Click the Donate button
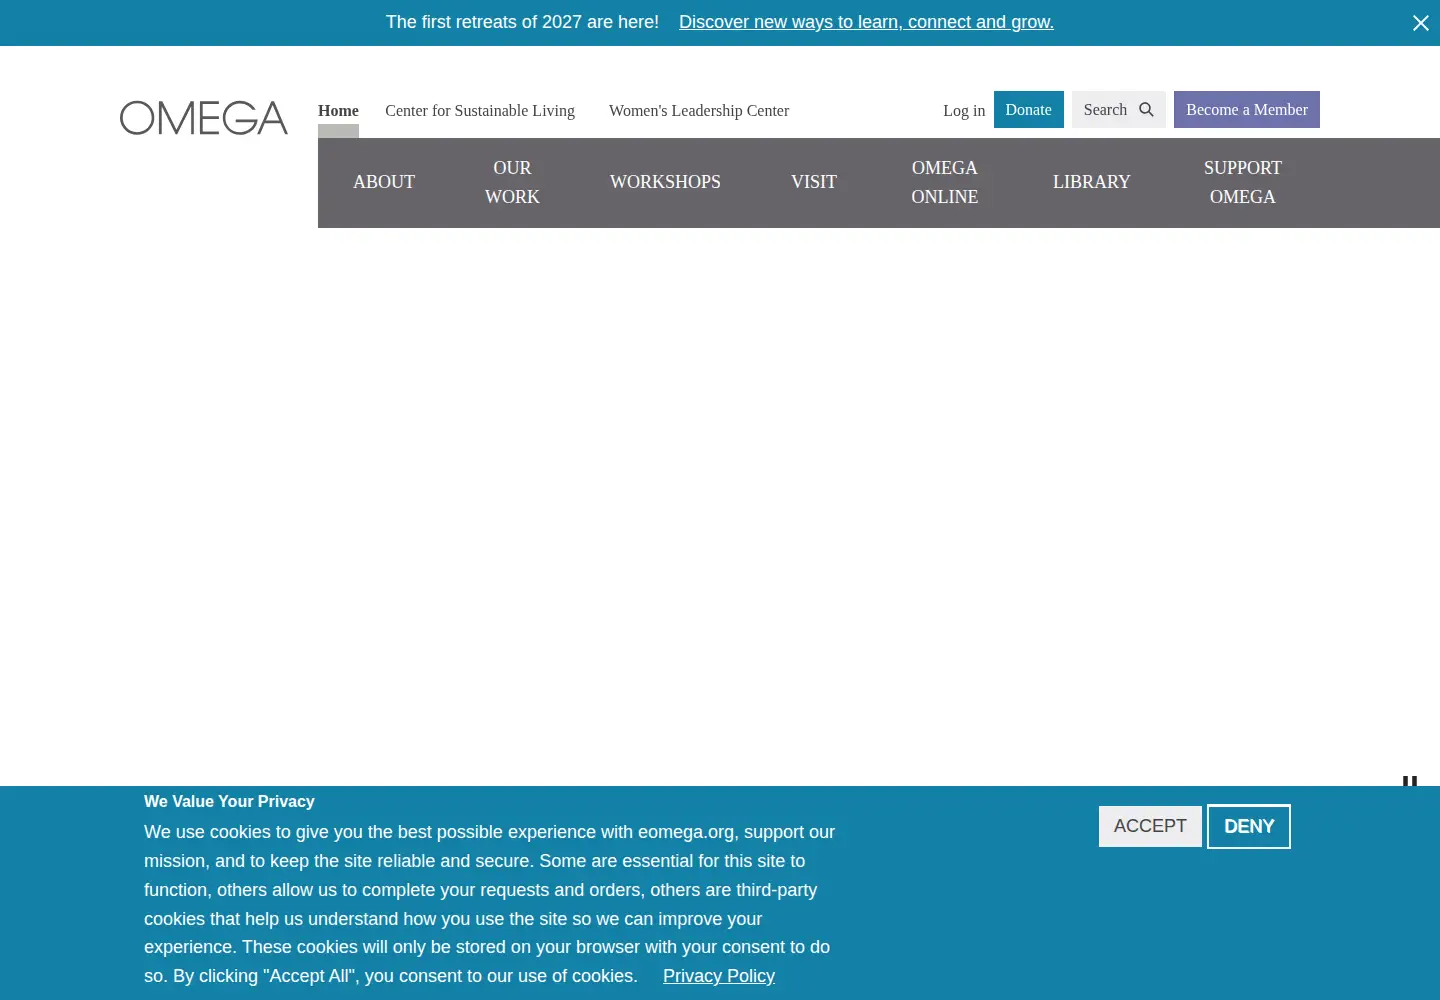Viewport: 1440px width, 1000px height. (x=1029, y=110)
